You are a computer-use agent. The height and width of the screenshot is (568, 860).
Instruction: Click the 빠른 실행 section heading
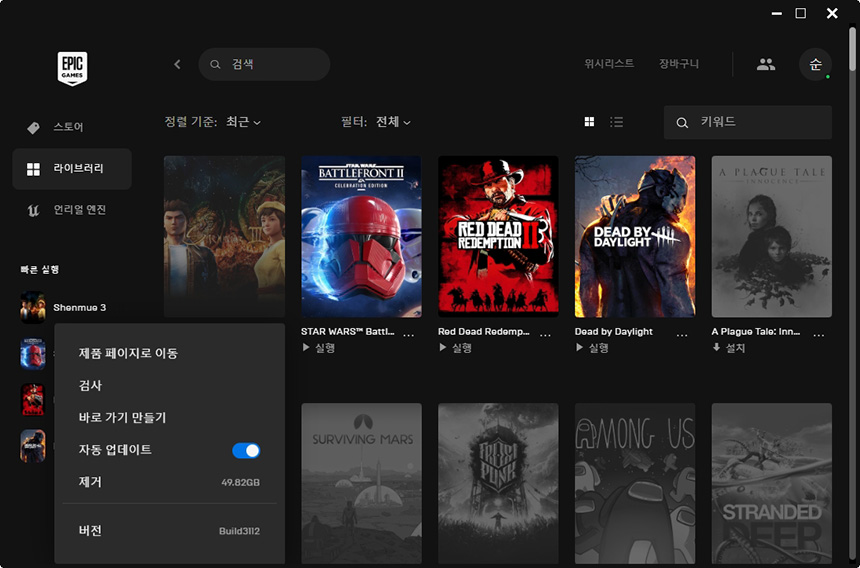(39, 269)
